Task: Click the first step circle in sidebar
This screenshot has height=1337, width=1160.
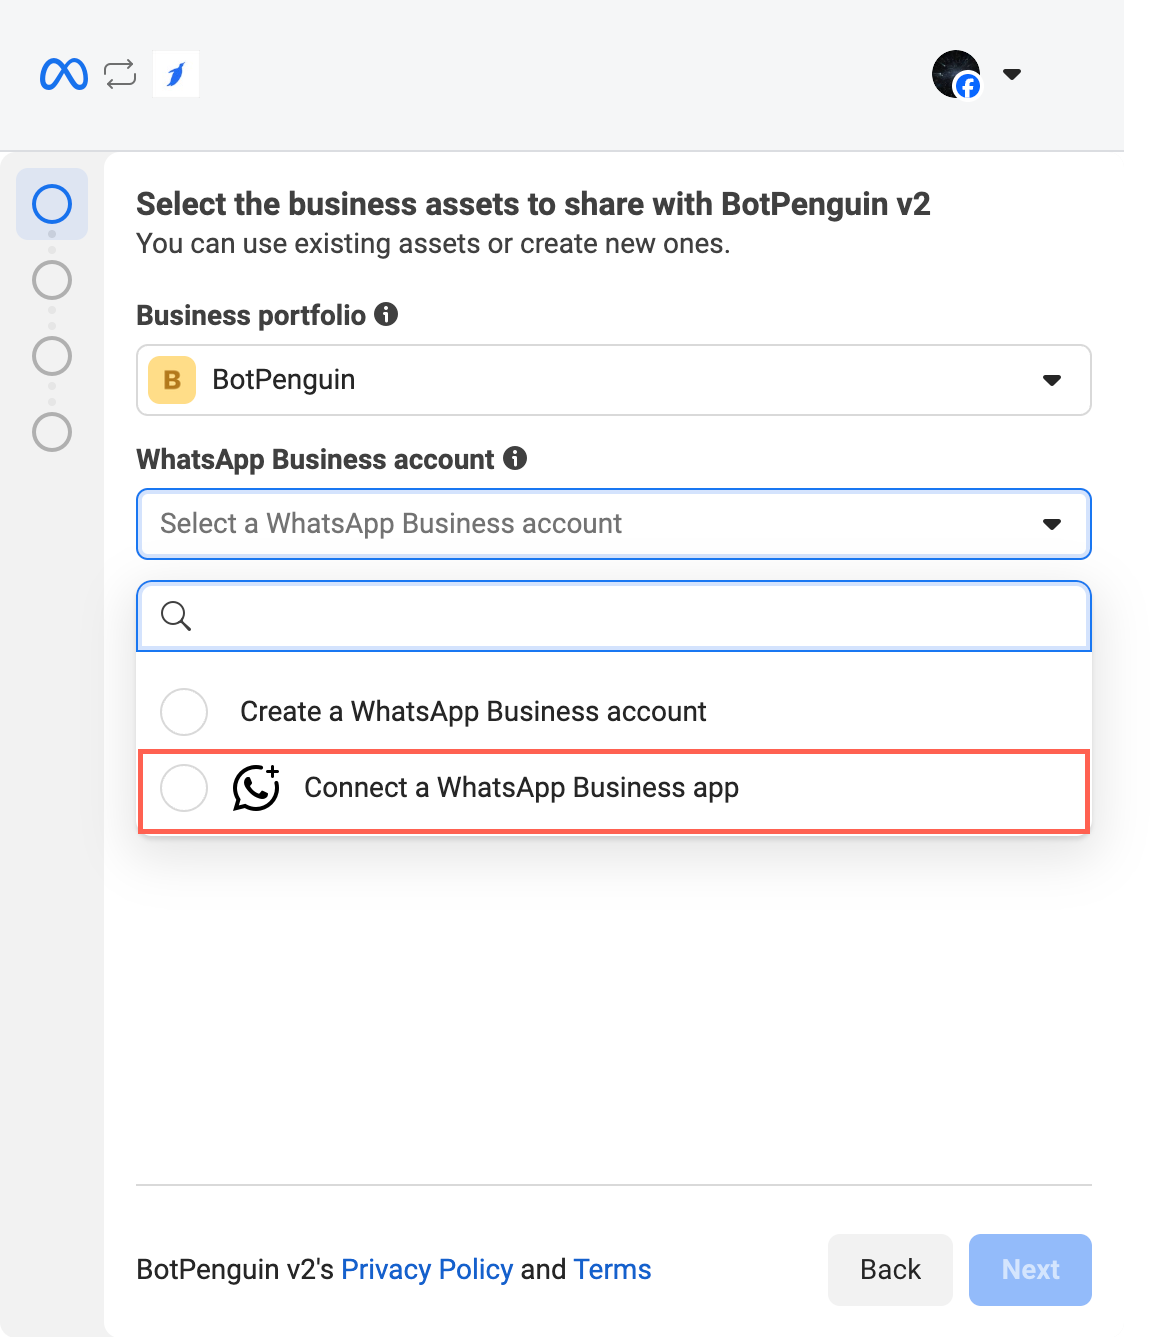Action: (52, 204)
